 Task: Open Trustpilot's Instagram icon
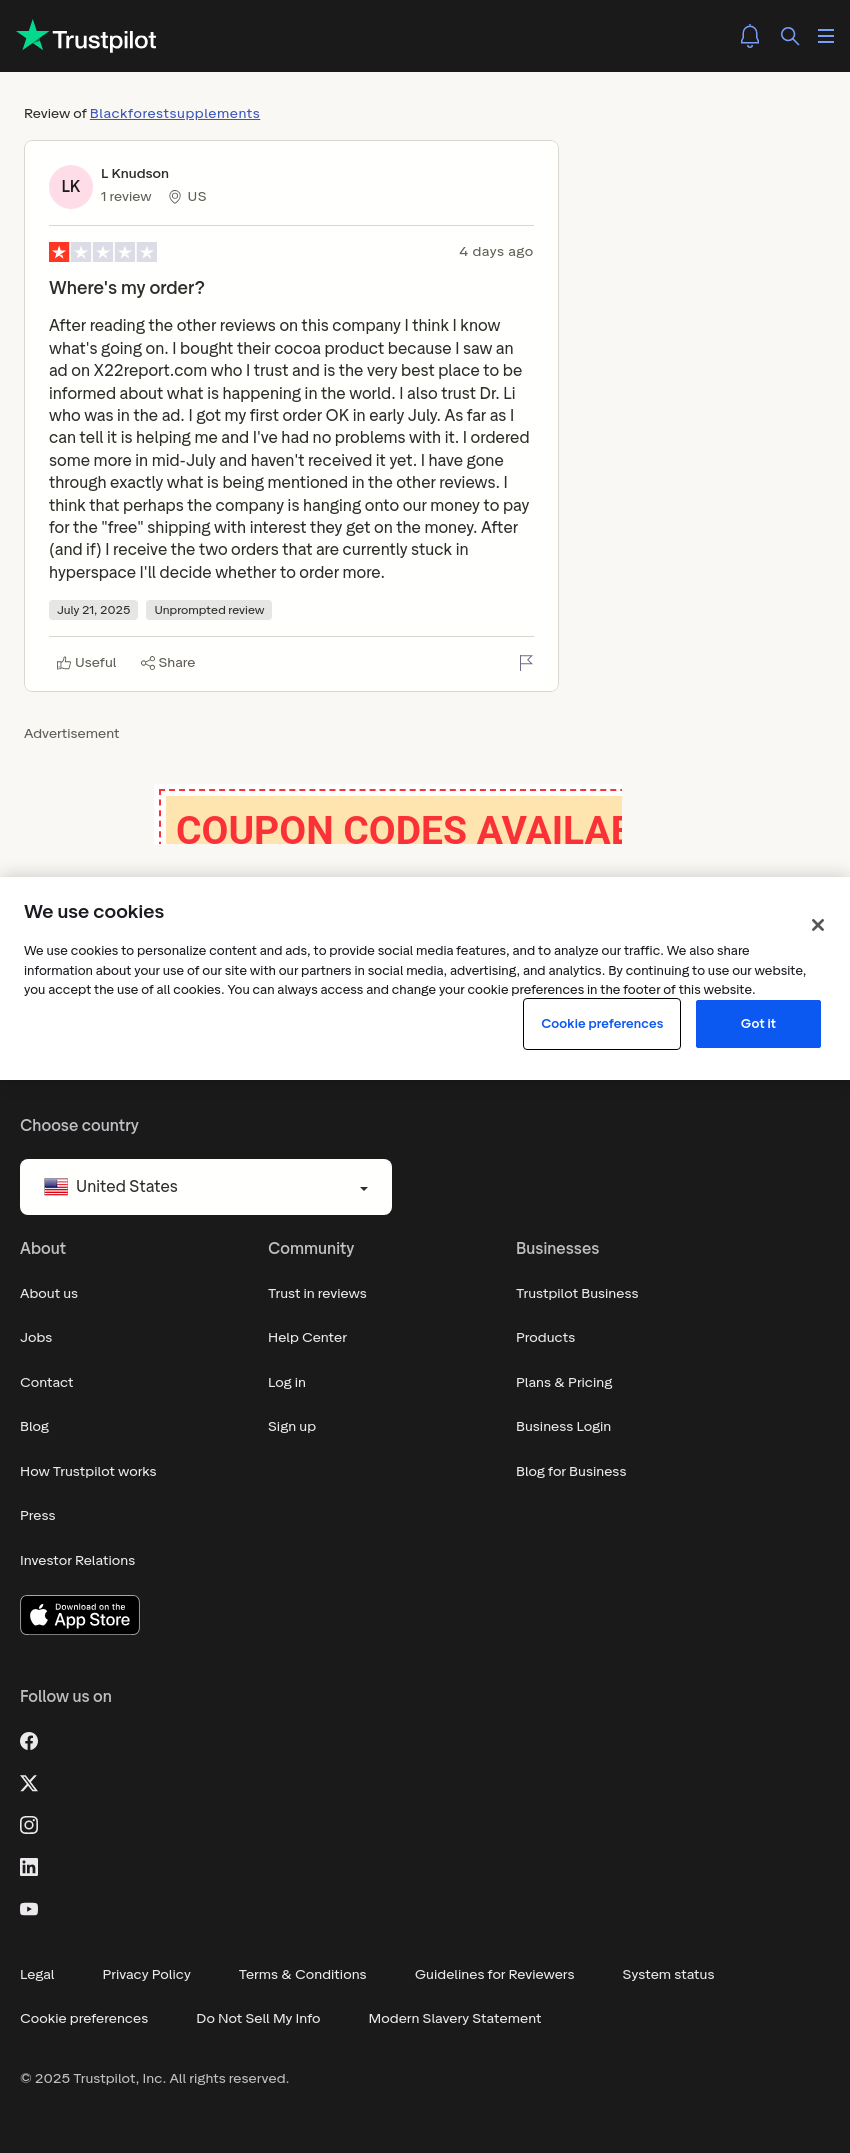29,1825
